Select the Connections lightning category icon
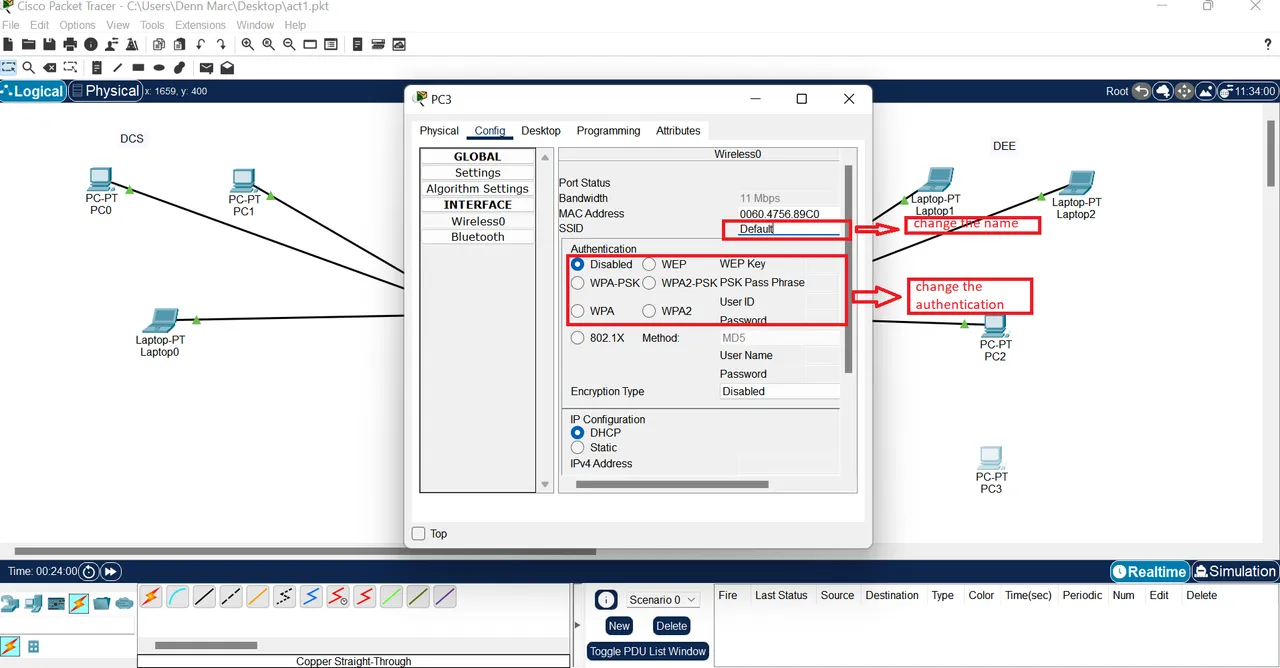 tap(78, 603)
